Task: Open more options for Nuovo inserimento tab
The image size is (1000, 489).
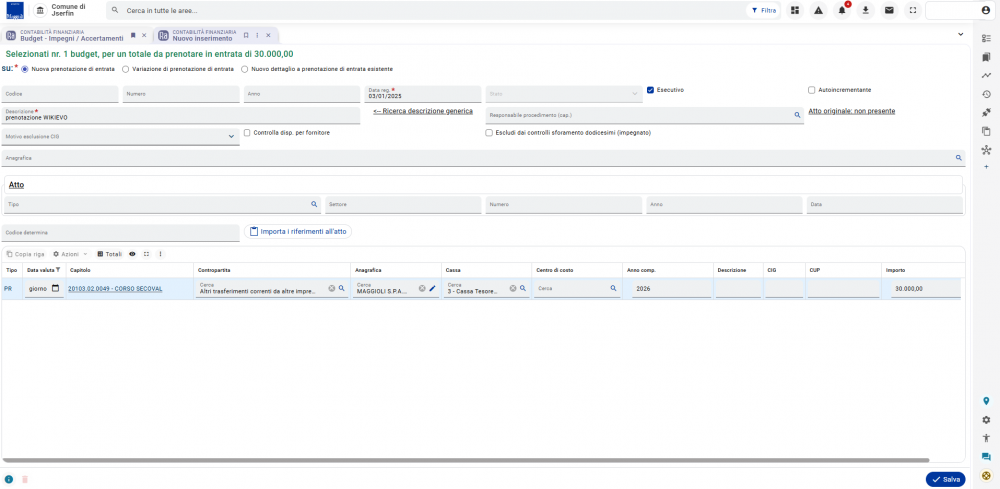Action: (257, 35)
